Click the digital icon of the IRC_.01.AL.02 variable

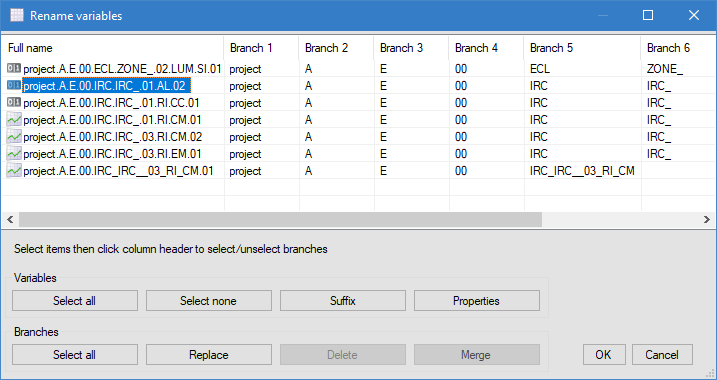pos(14,86)
